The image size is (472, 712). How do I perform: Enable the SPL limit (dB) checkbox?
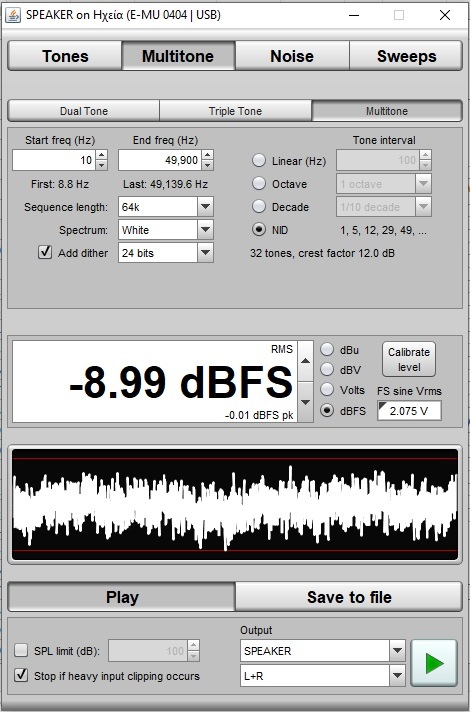pyautogui.click(x=21, y=650)
